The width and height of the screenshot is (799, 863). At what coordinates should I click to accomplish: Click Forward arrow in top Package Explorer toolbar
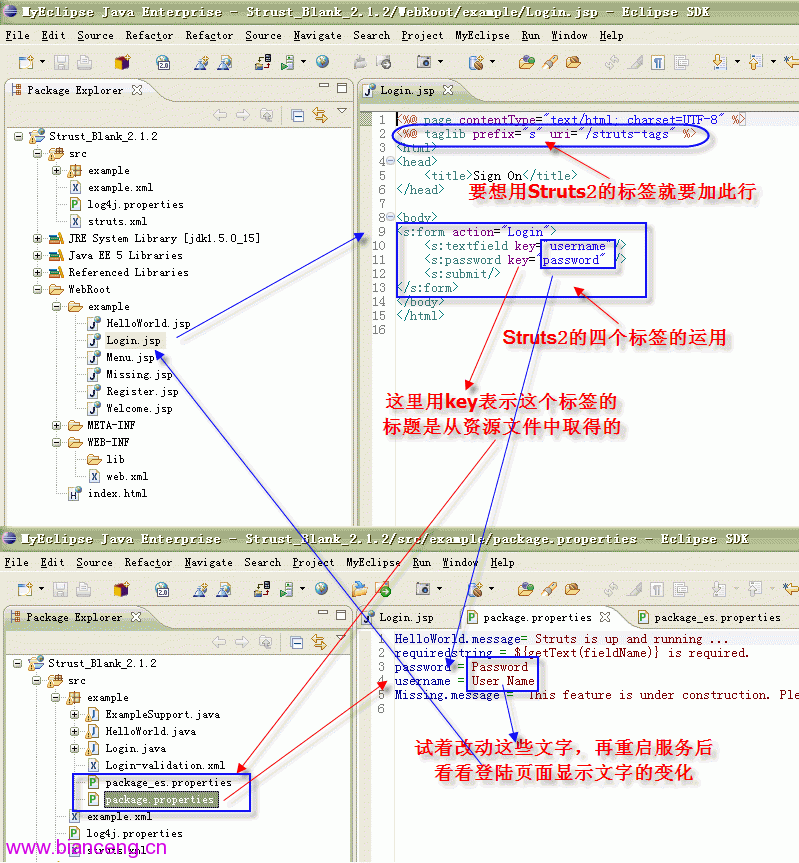pos(243,115)
